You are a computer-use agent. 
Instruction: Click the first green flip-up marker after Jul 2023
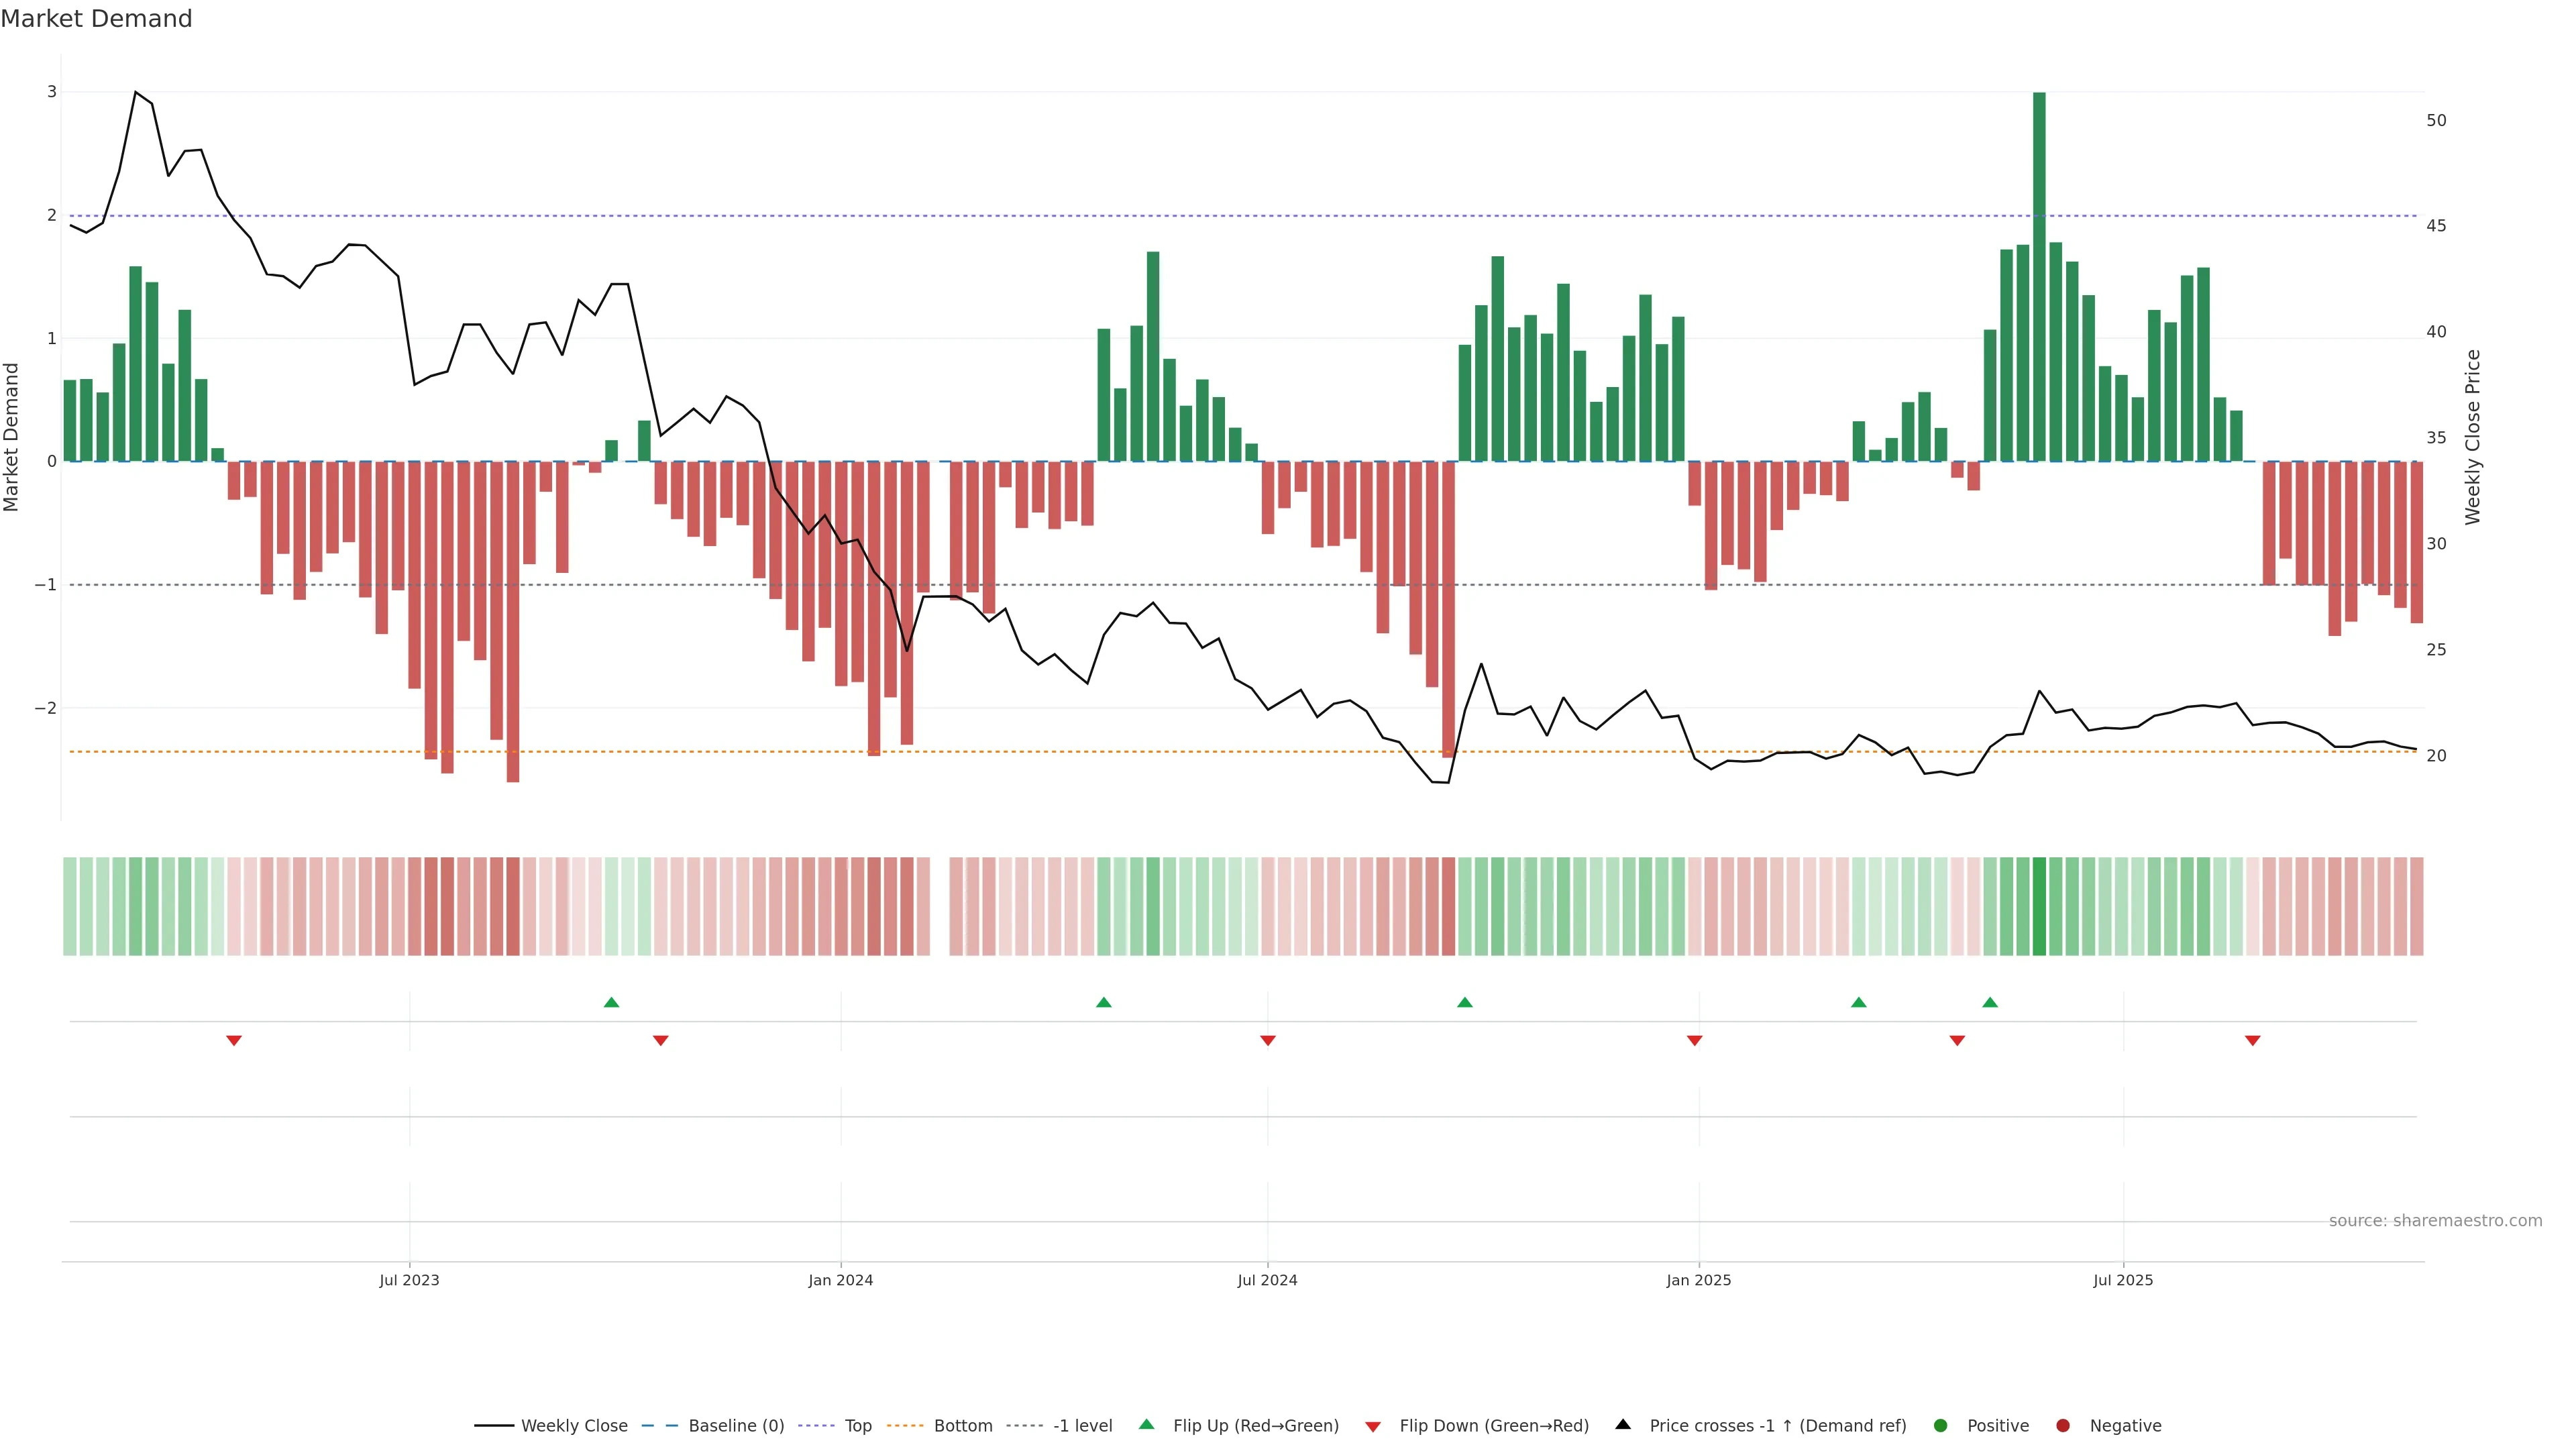tap(612, 1003)
